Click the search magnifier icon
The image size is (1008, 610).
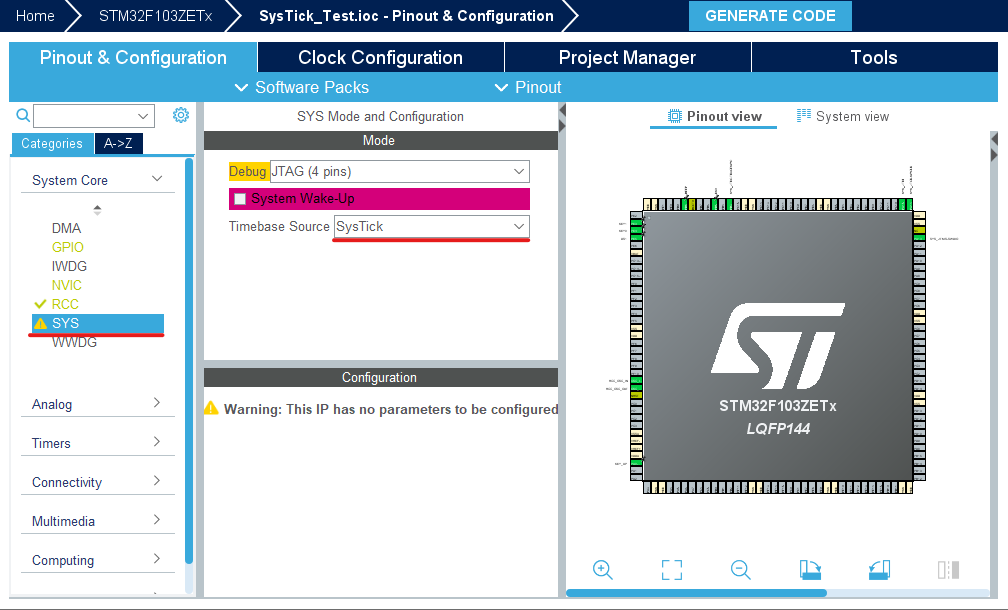pyautogui.click(x=22, y=115)
